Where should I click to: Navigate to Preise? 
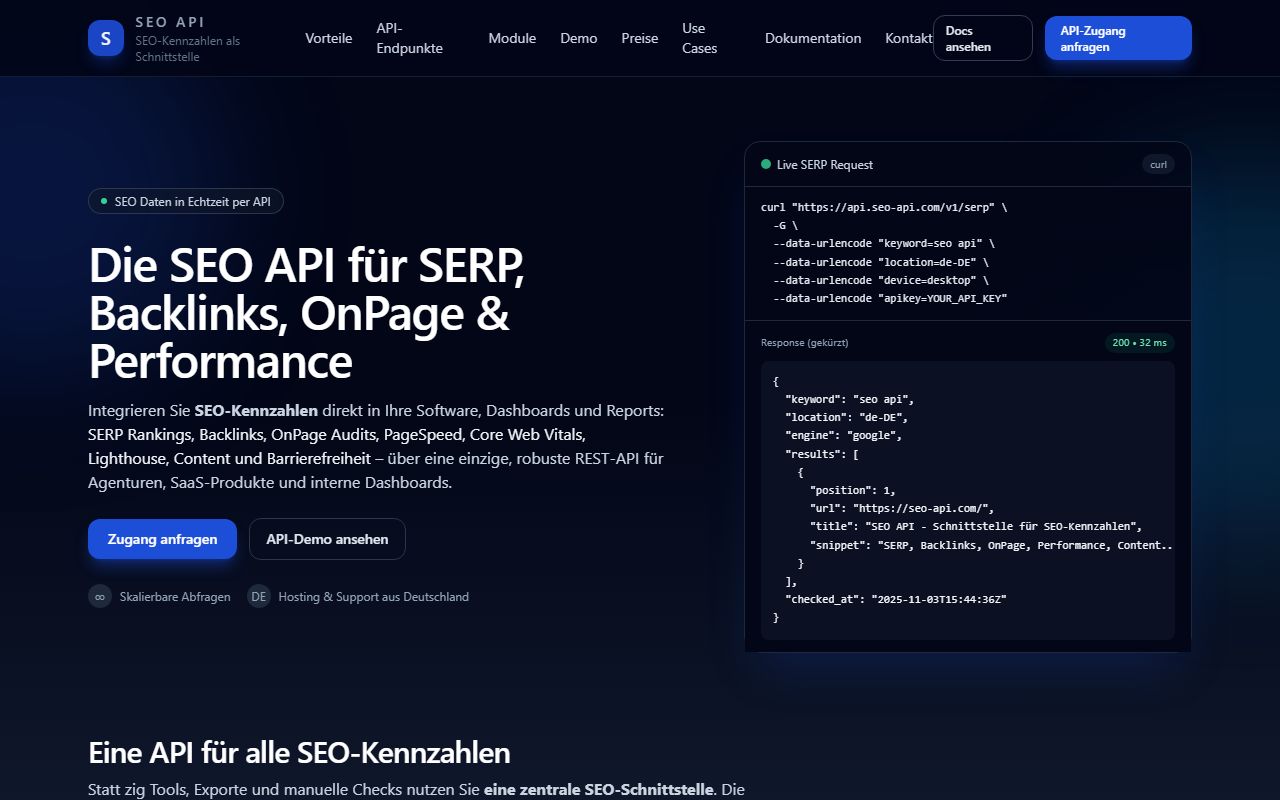(640, 38)
